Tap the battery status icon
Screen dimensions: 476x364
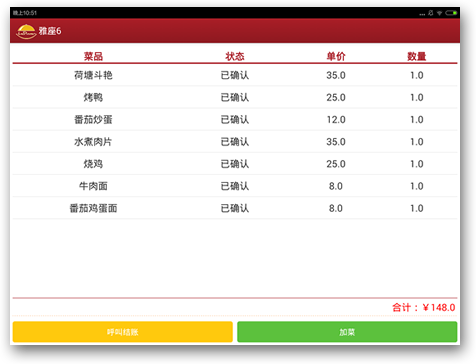[451, 13]
